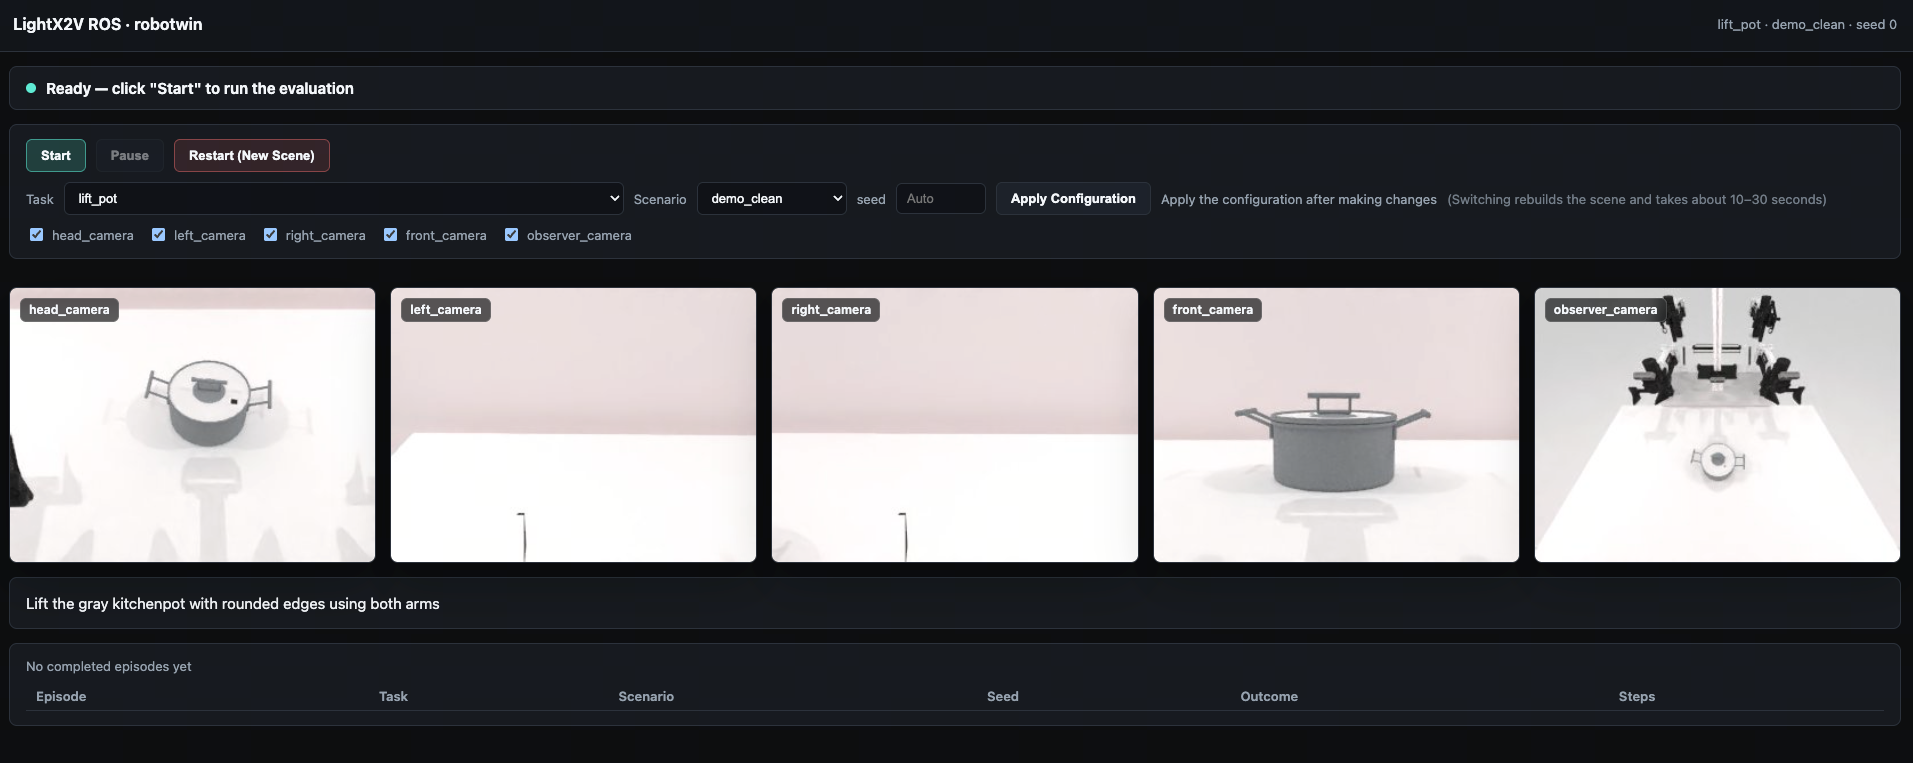Click the Ready status message text

coord(200,88)
